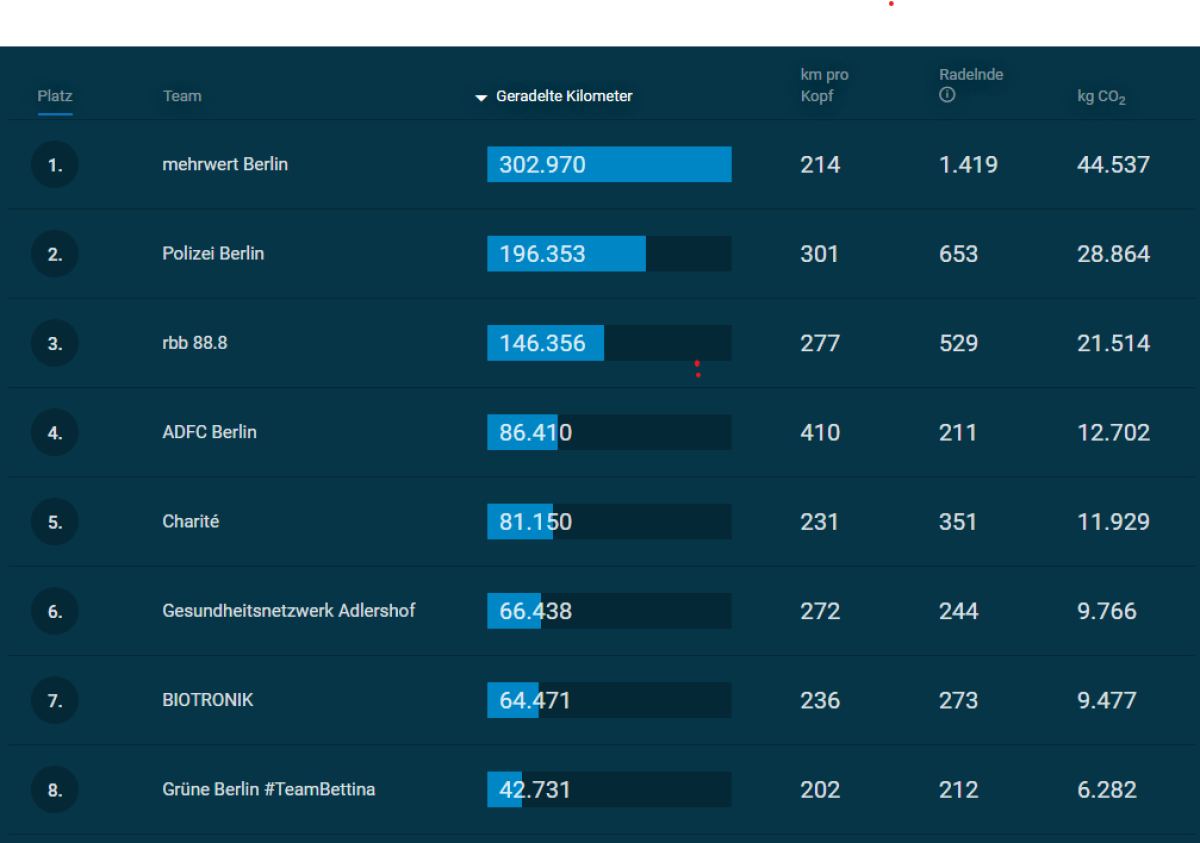Click km pro Kopf value 272 in Gesundheitsnetzwerk row
The height and width of the screenshot is (843, 1200).
coord(820,611)
